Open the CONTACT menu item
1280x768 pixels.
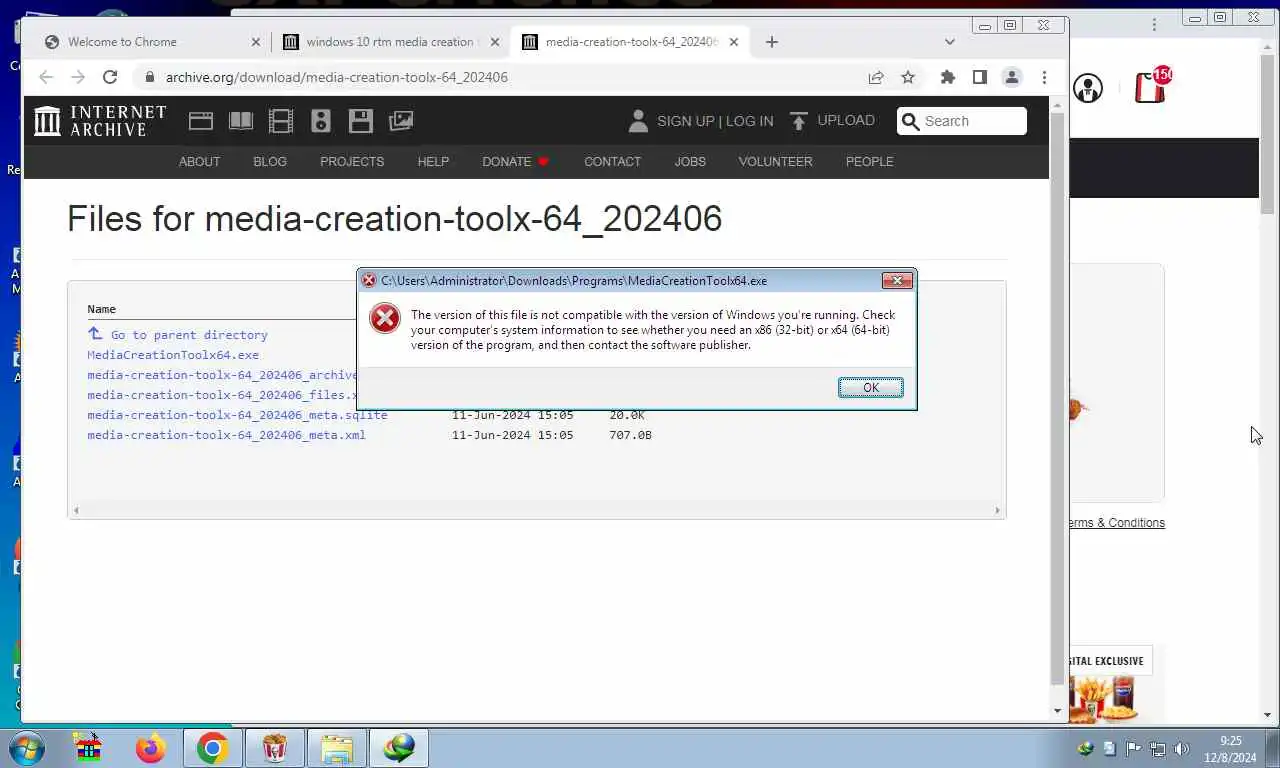[612, 161]
